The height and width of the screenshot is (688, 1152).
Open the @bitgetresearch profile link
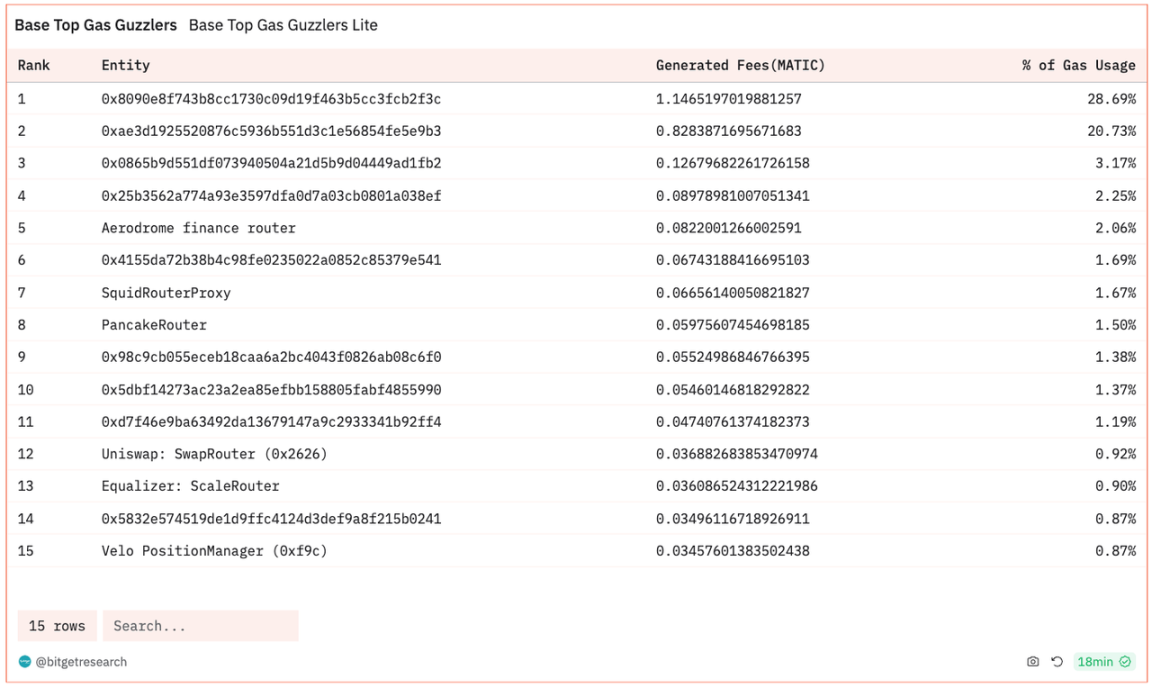click(81, 662)
